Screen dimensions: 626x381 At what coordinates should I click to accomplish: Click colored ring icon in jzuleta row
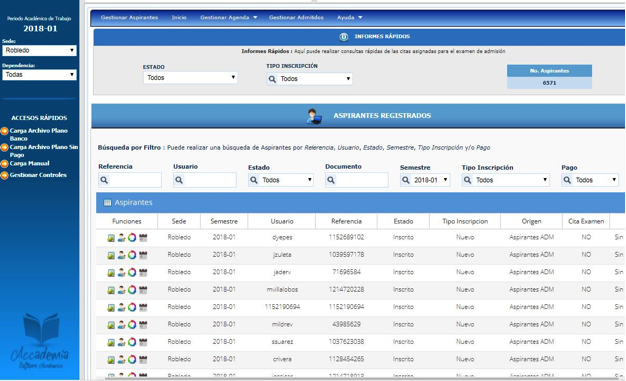point(132,255)
